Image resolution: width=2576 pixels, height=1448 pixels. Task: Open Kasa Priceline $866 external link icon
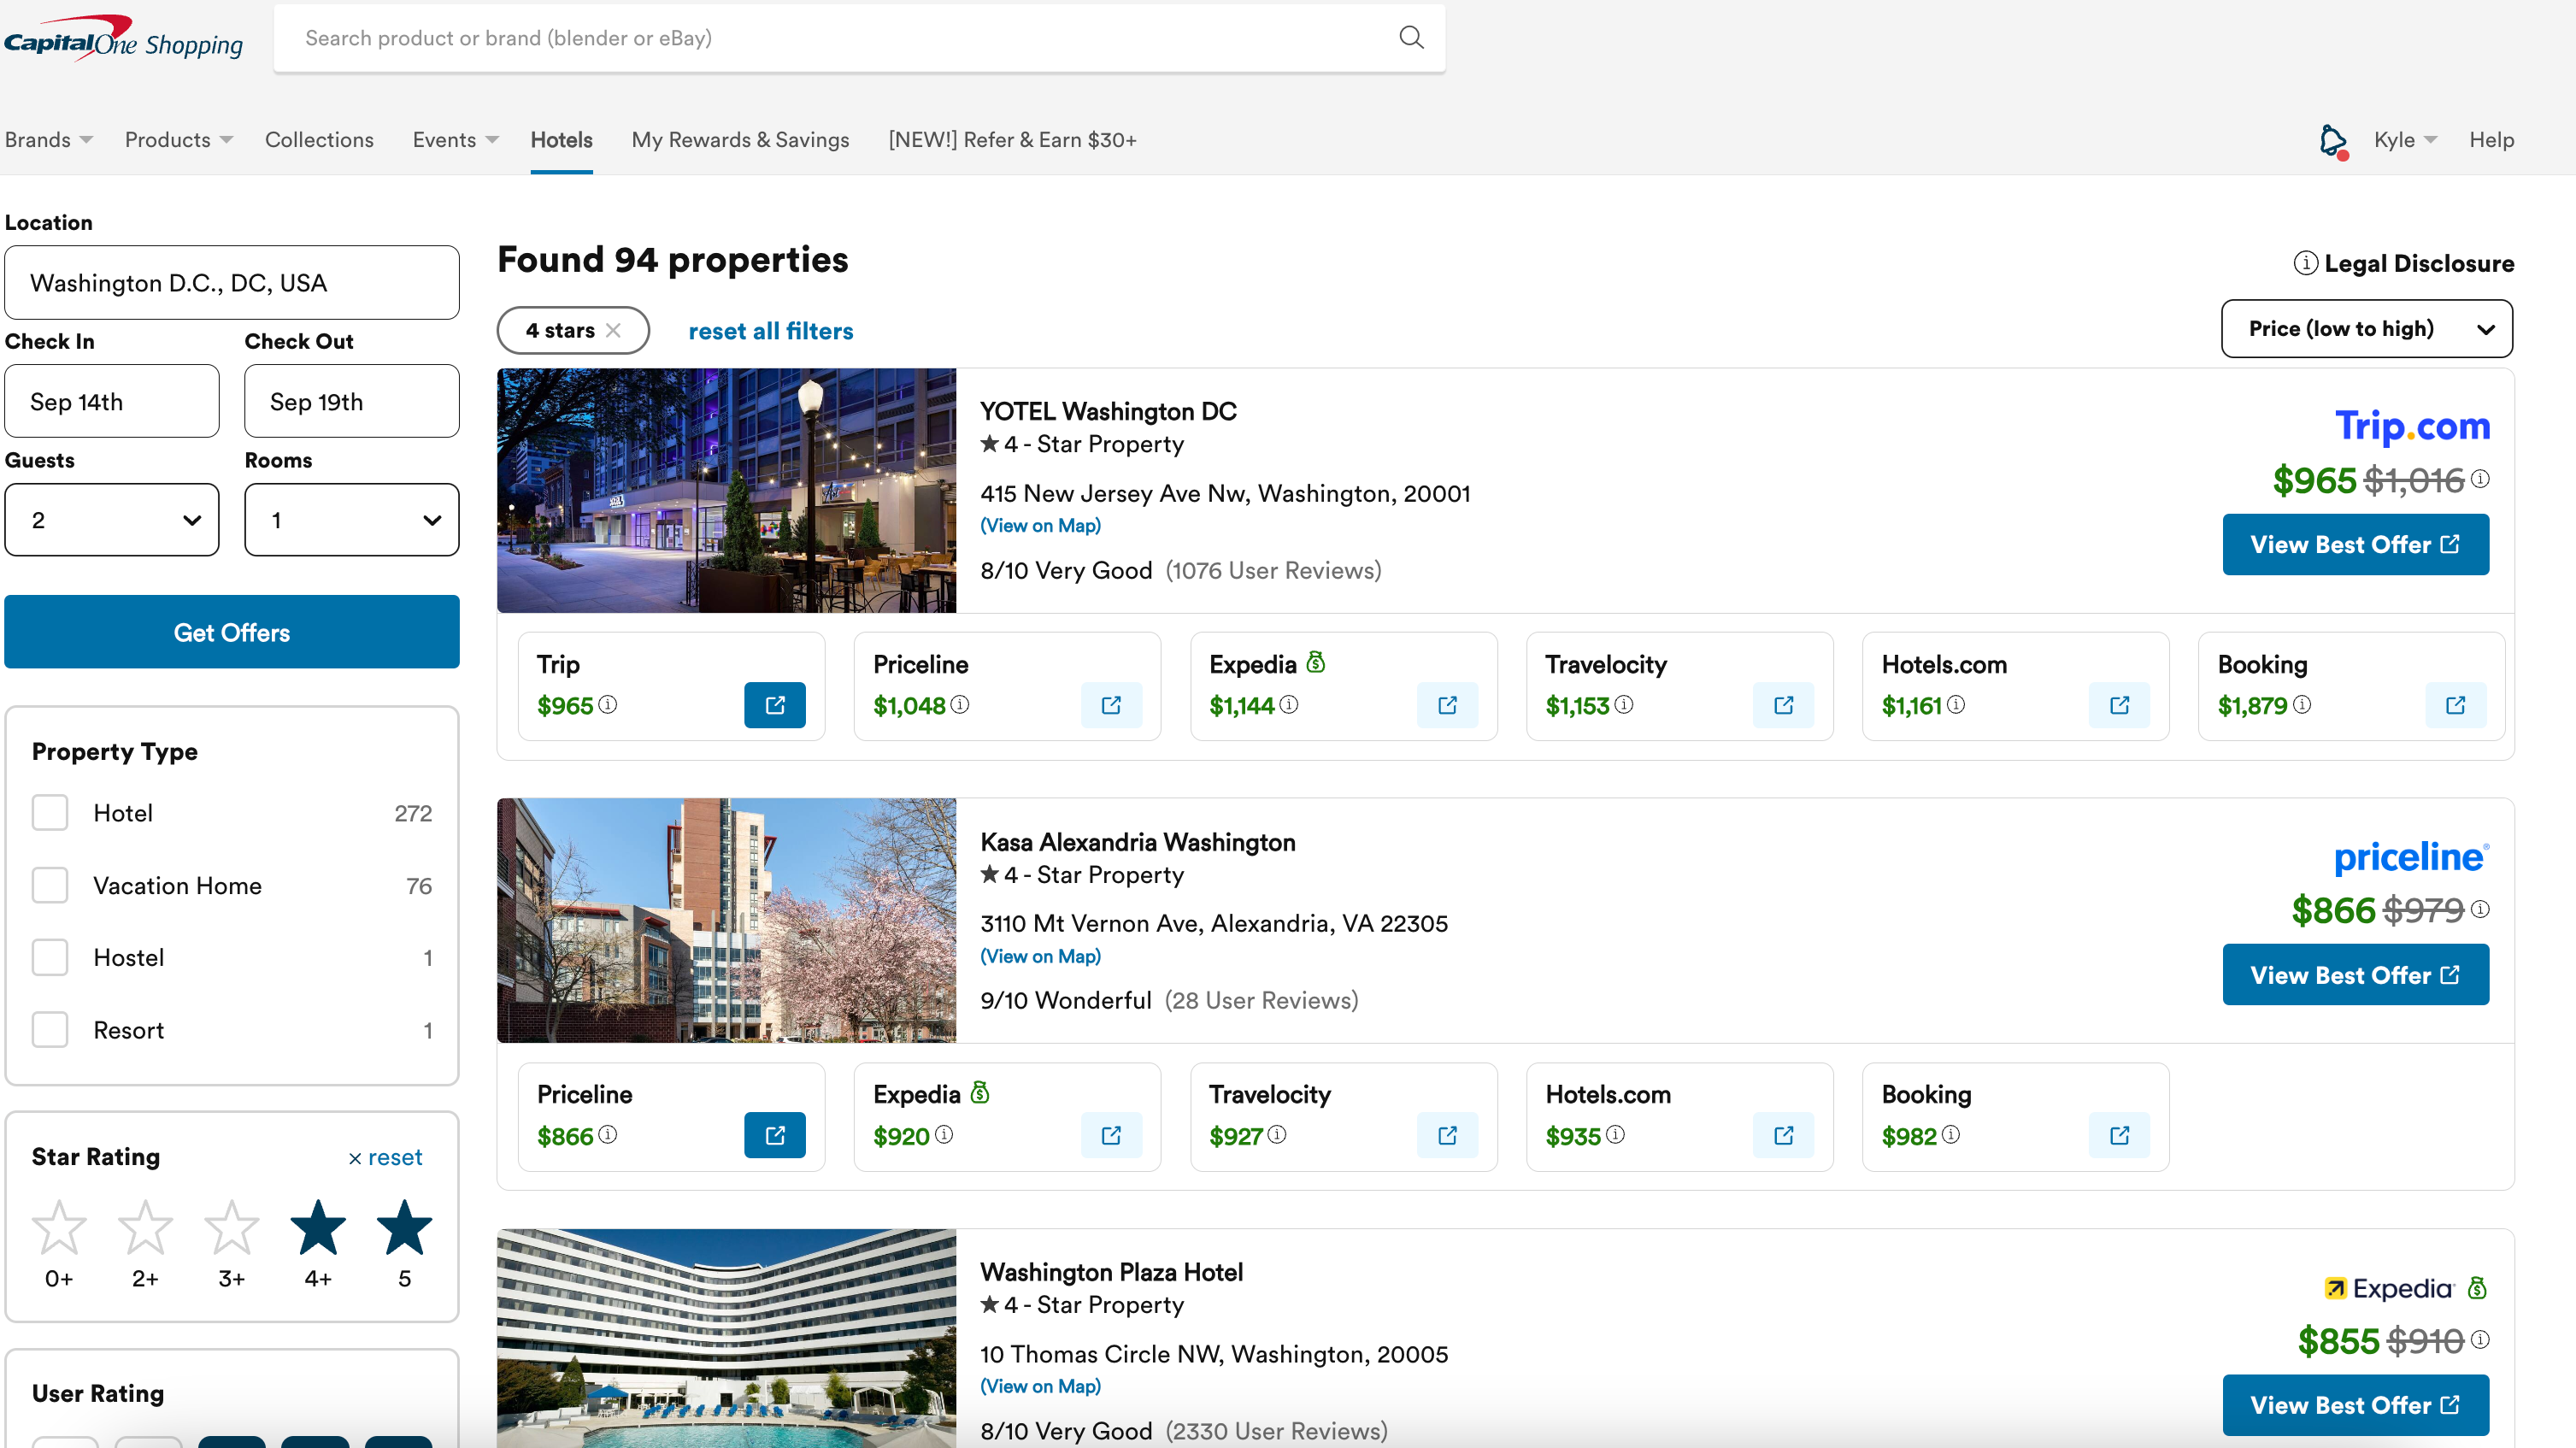pyautogui.click(x=774, y=1135)
